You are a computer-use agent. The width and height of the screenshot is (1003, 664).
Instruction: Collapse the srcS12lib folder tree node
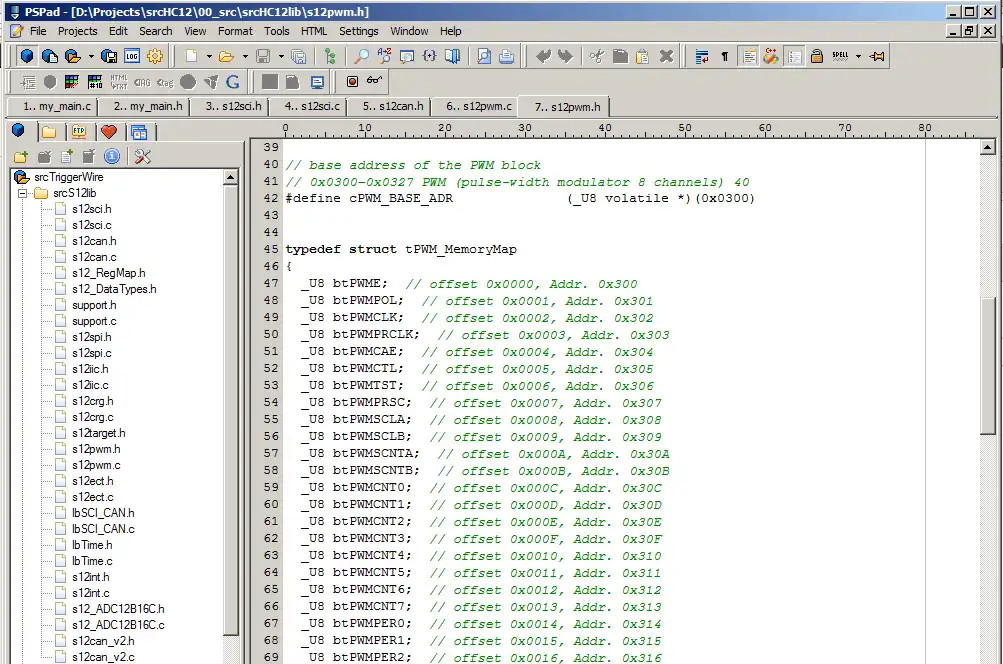point(23,193)
